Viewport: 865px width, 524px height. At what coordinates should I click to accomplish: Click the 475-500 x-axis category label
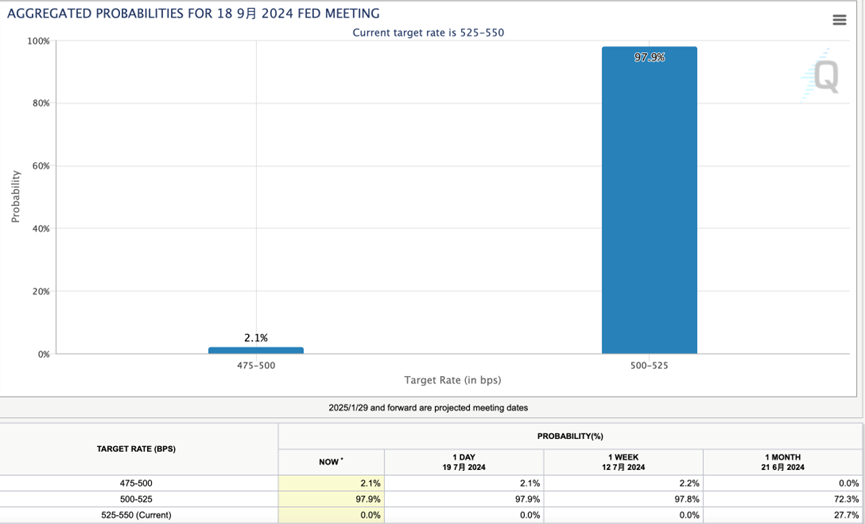(256, 366)
